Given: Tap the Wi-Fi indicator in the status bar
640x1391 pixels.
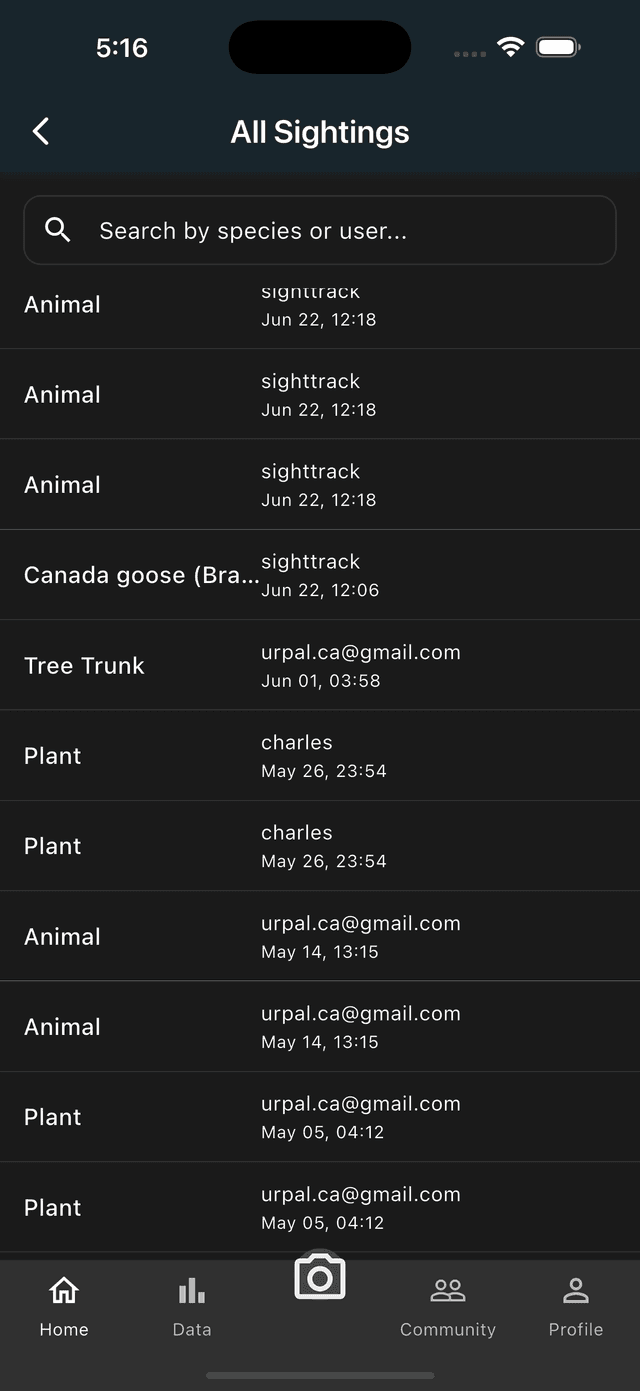Looking at the screenshot, I should pyautogui.click(x=511, y=46).
